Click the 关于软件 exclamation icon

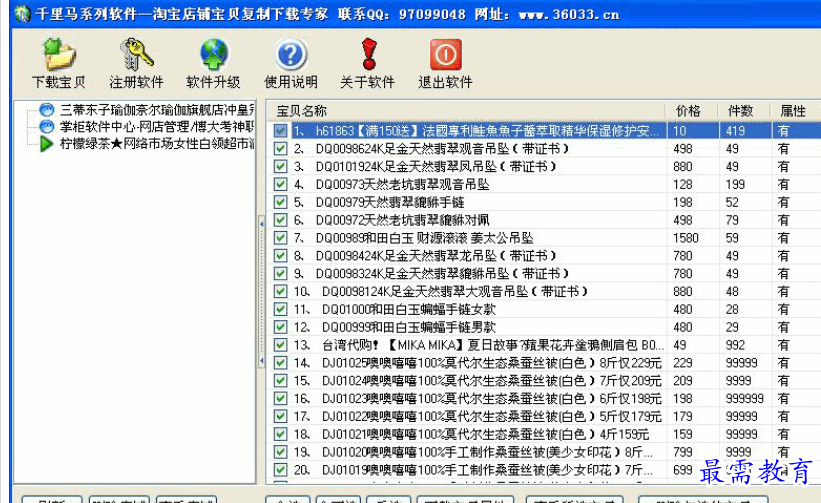coord(369,54)
